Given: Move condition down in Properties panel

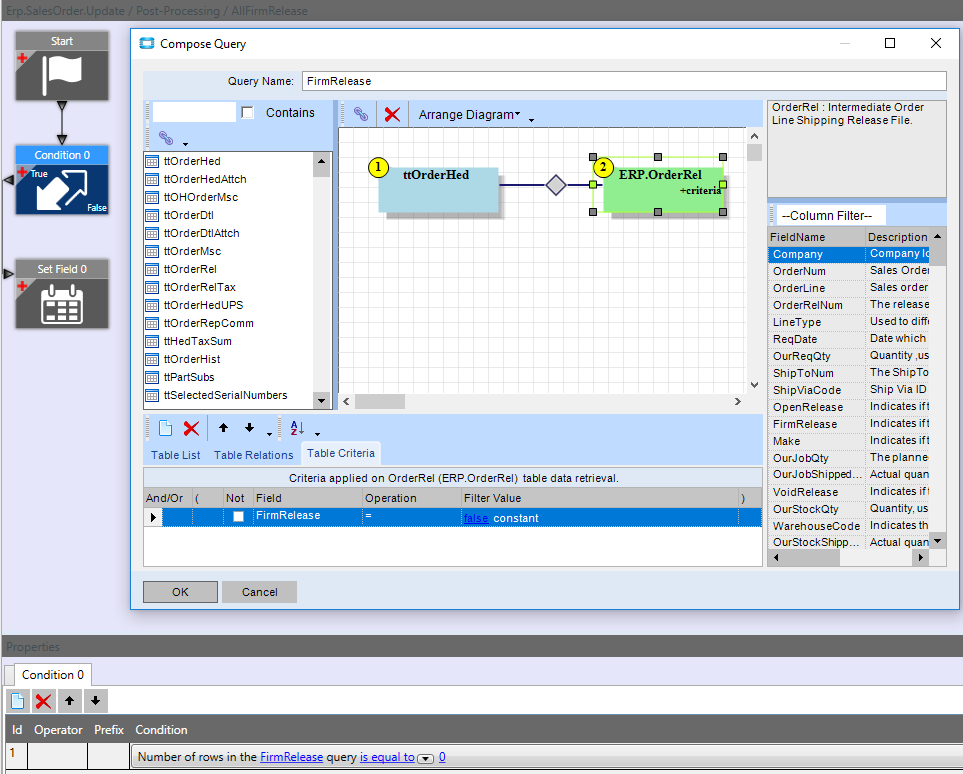Looking at the screenshot, I should 95,701.
